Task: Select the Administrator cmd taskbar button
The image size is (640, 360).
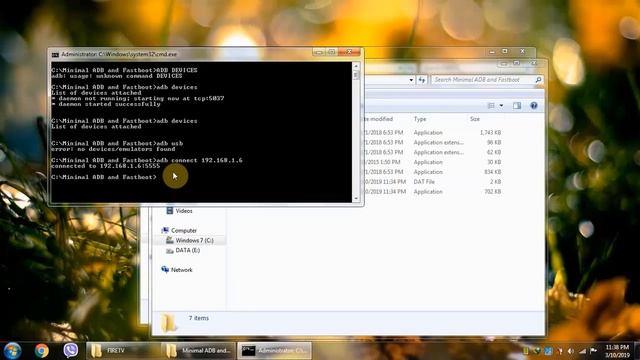Action: pyautogui.click(x=274, y=351)
